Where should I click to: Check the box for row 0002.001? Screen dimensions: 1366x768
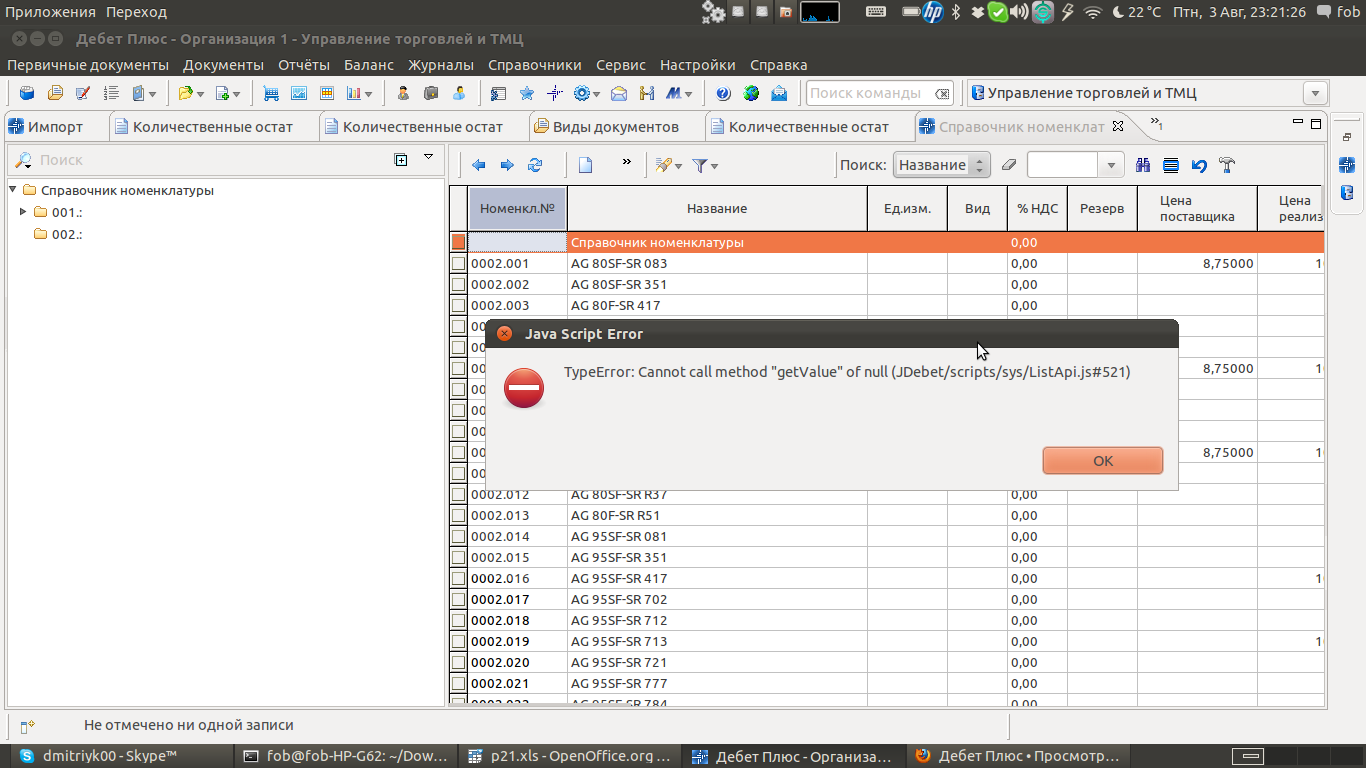click(458, 264)
